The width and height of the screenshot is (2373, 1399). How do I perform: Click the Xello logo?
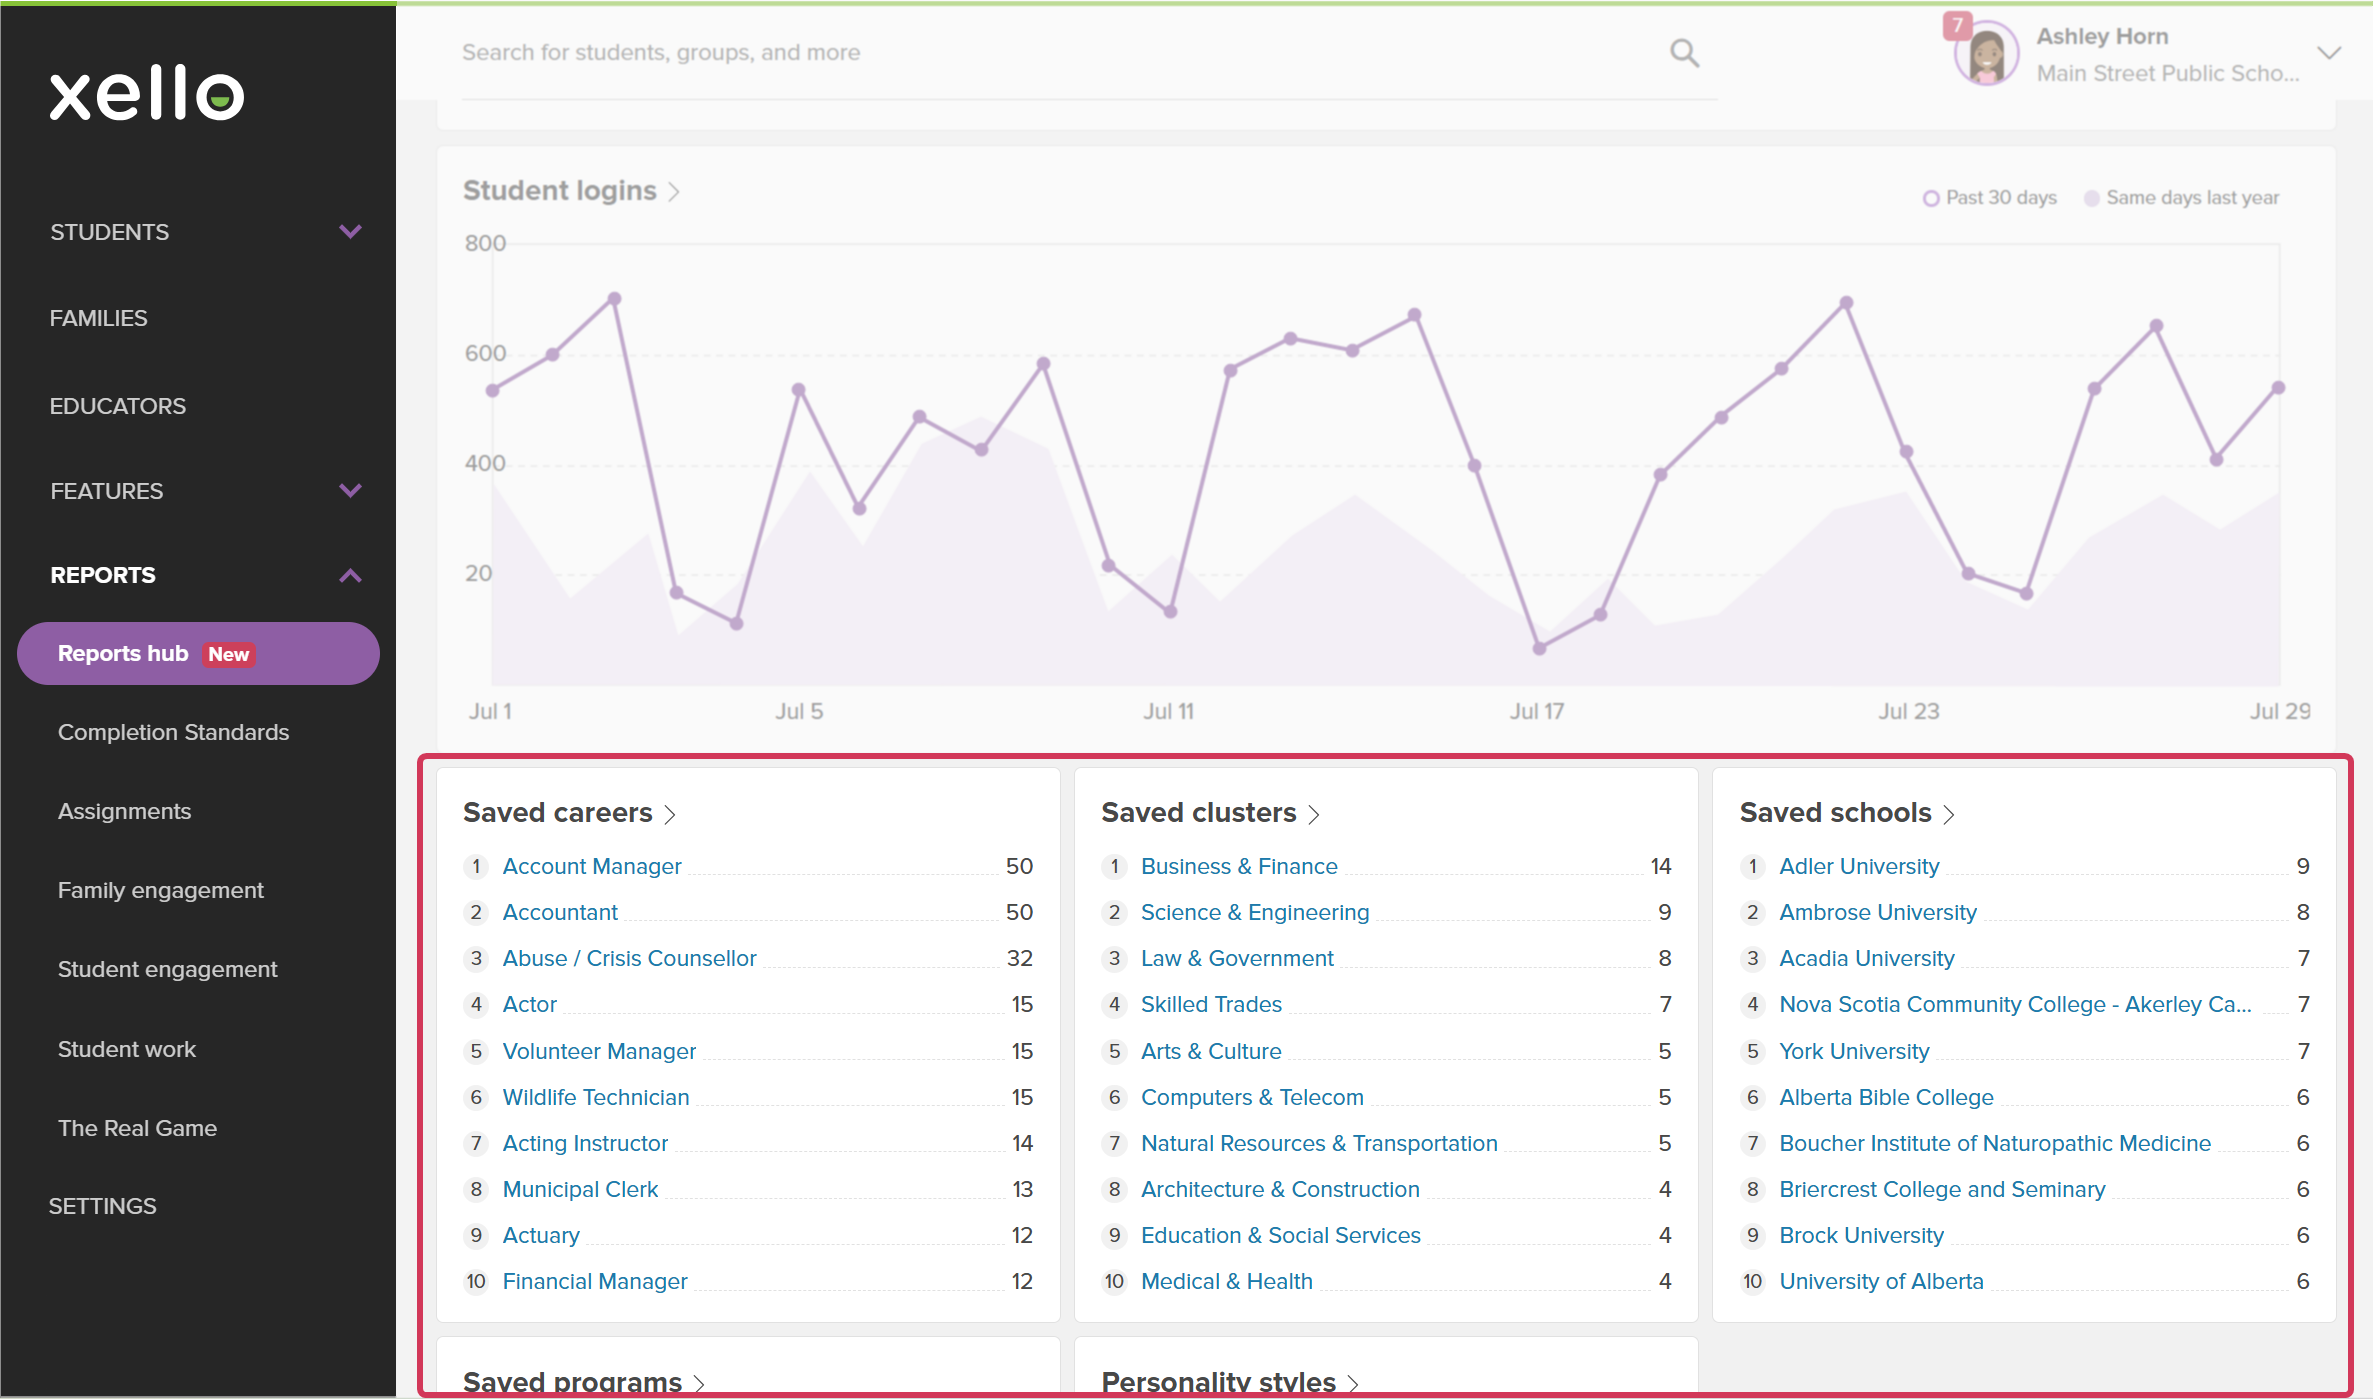[147, 94]
